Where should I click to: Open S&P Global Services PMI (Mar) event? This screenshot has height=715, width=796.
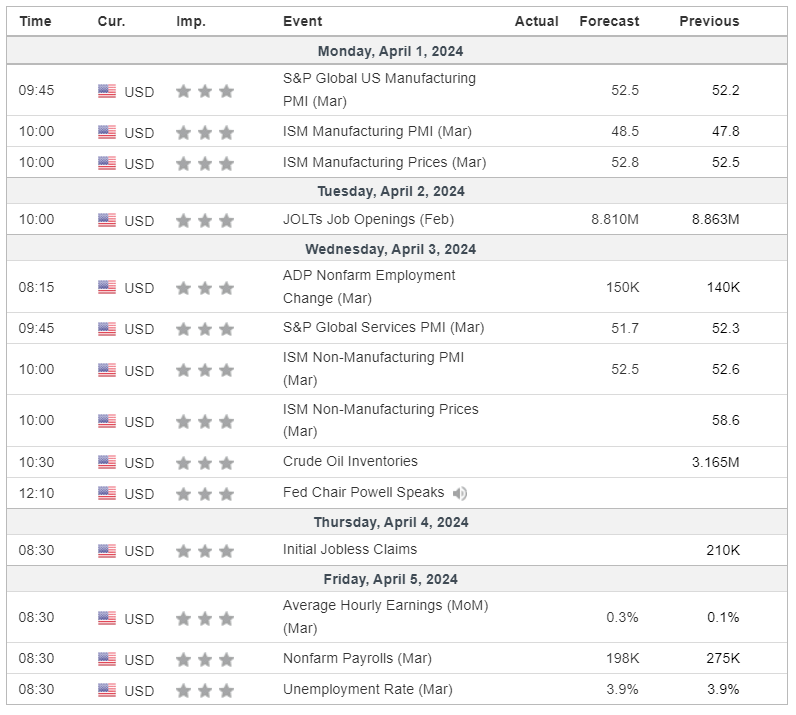click(x=383, y=328)
